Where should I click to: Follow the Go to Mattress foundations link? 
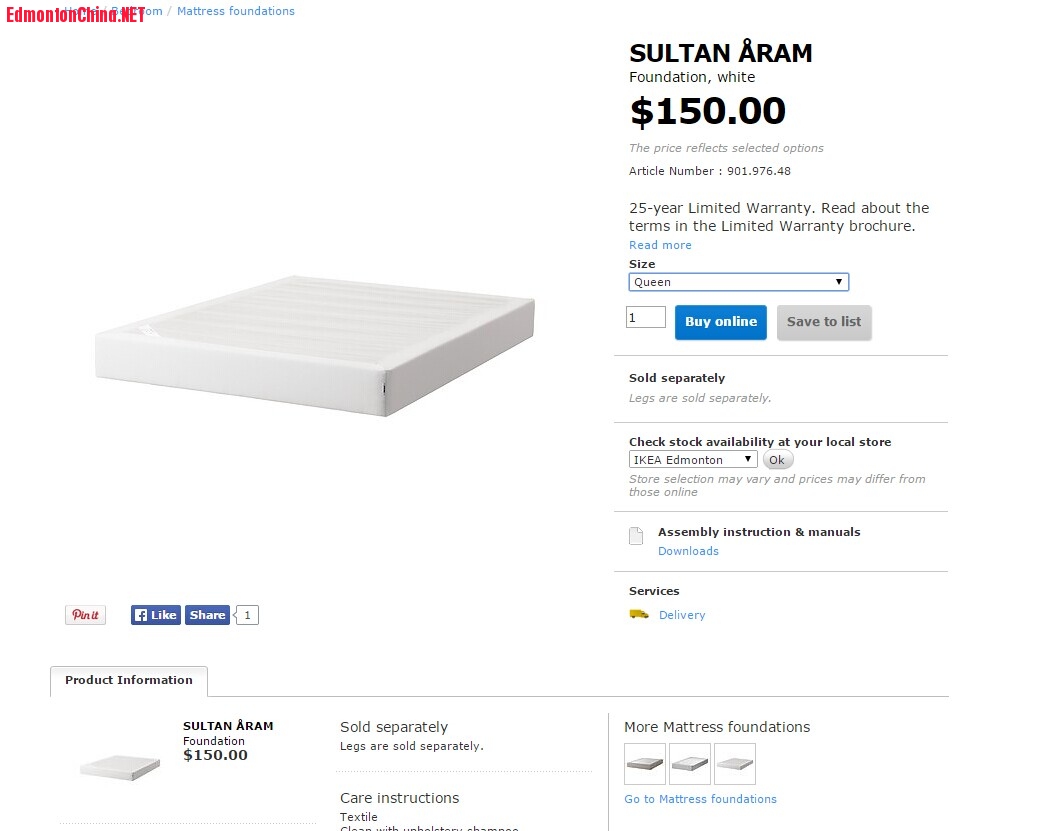tap(700, 799)
